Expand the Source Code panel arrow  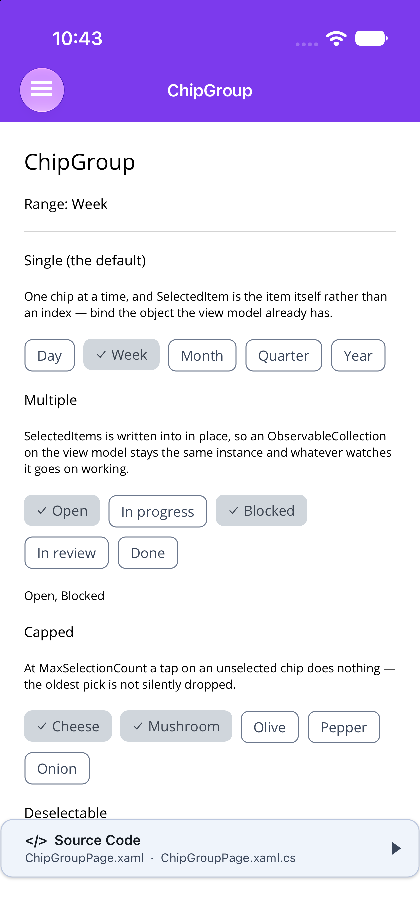(396, 849)
